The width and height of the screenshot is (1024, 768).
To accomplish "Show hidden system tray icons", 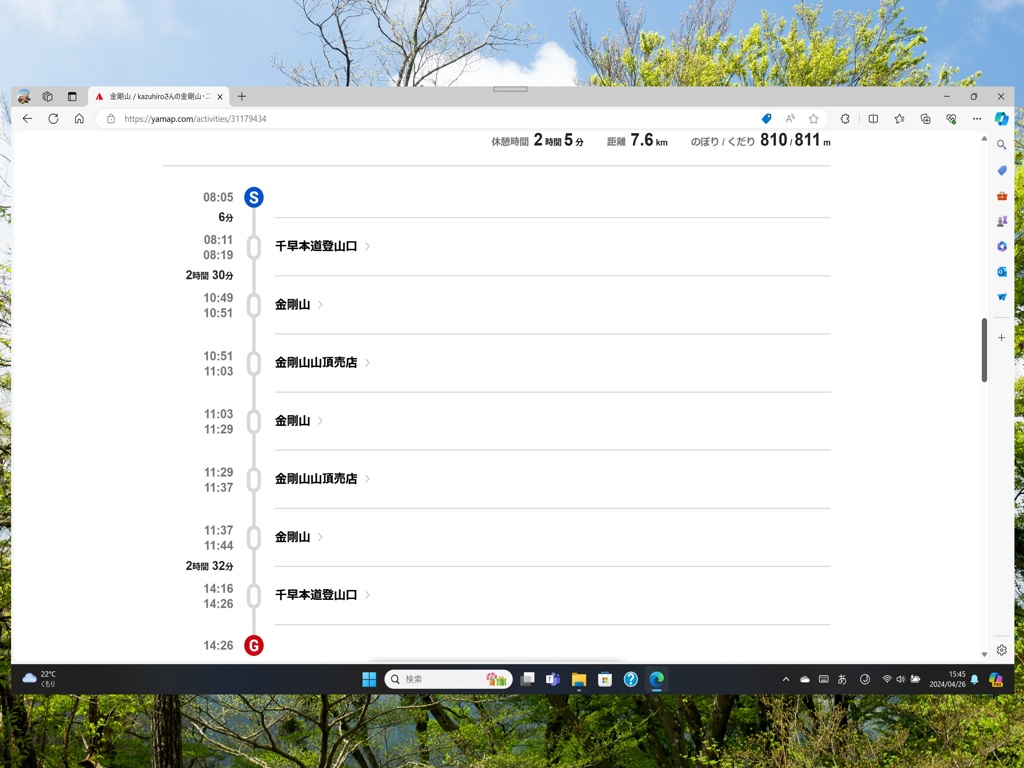I will (x=786, y=679).
